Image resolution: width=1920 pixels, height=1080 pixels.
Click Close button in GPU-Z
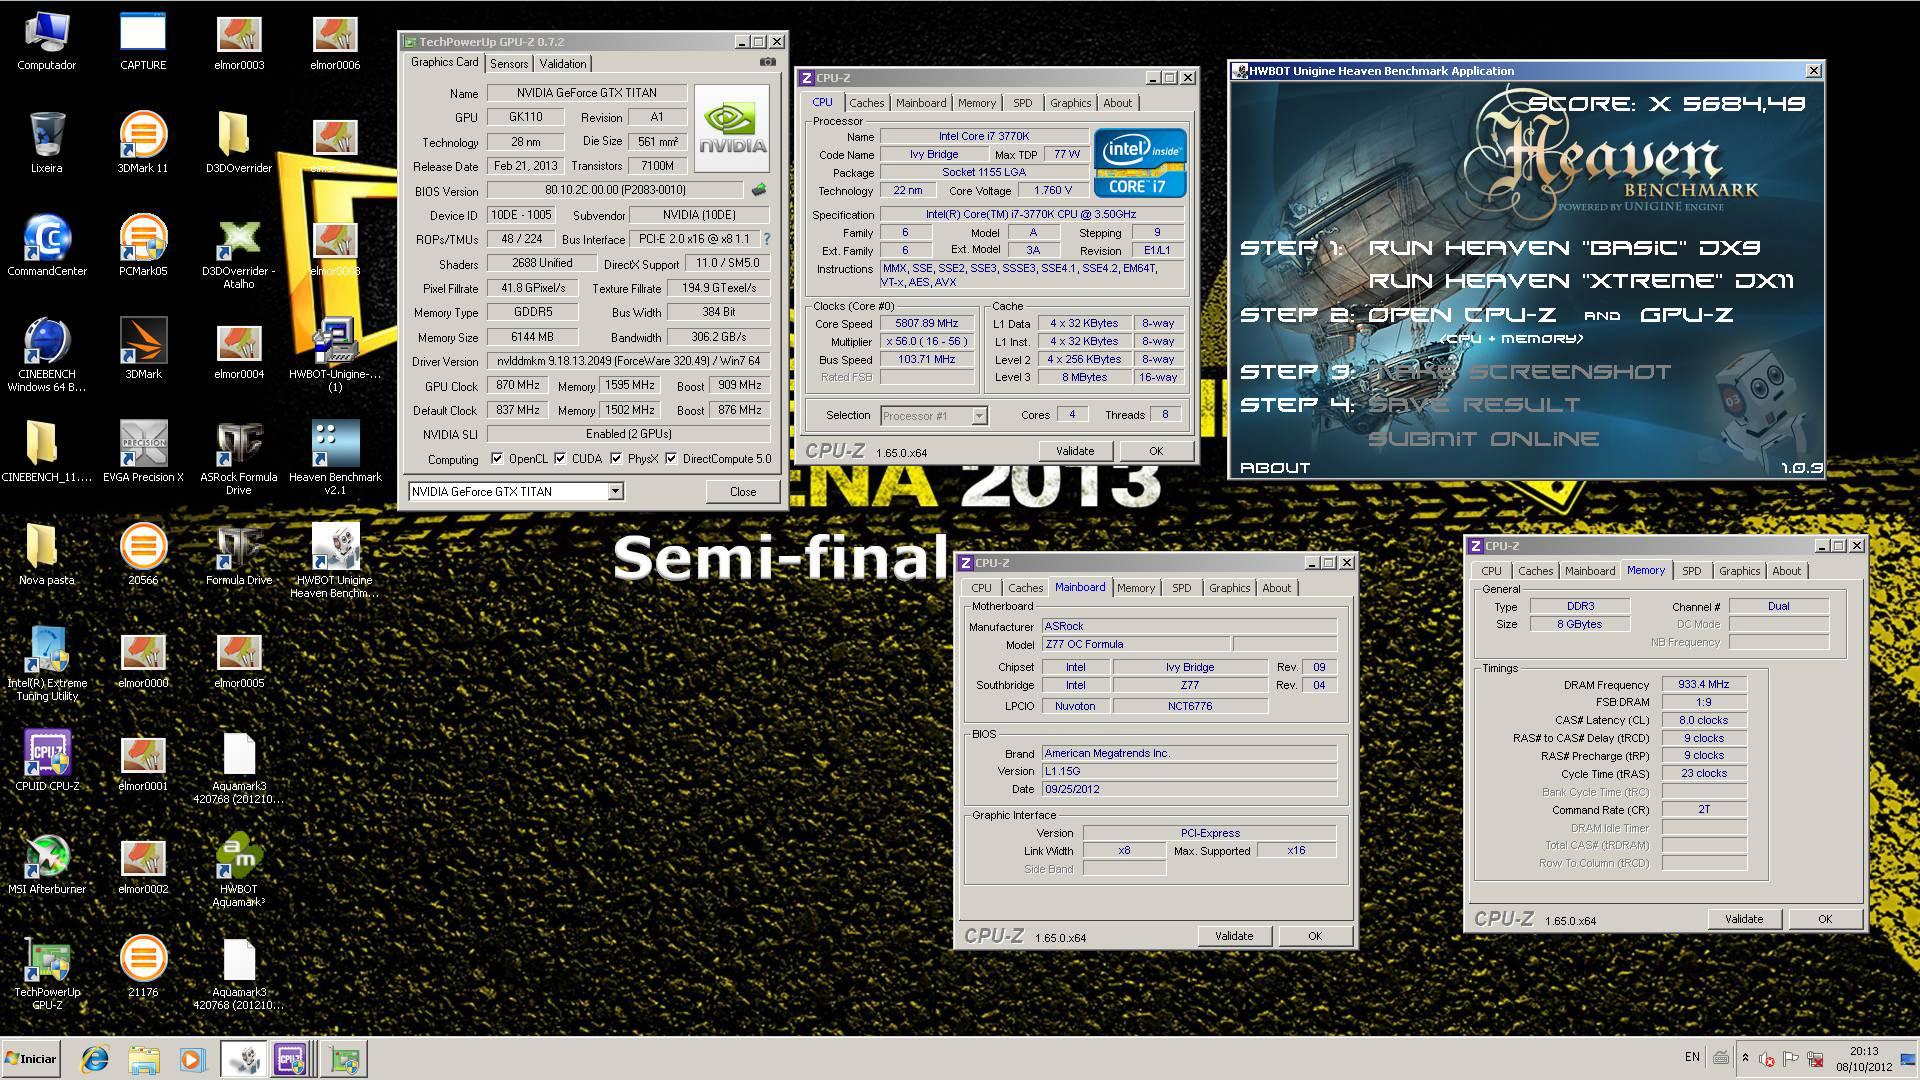(x=743, y=491)
